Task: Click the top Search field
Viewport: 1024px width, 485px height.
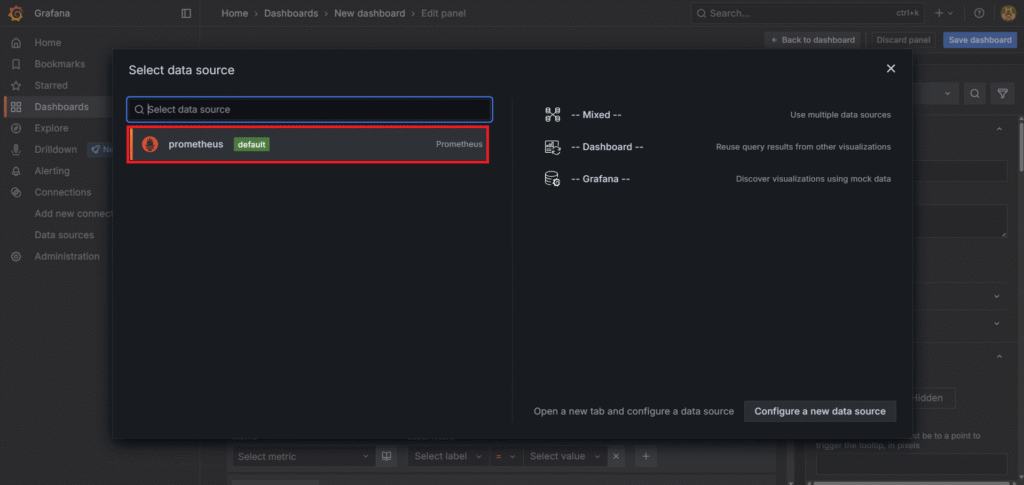Action: [806, 13]
